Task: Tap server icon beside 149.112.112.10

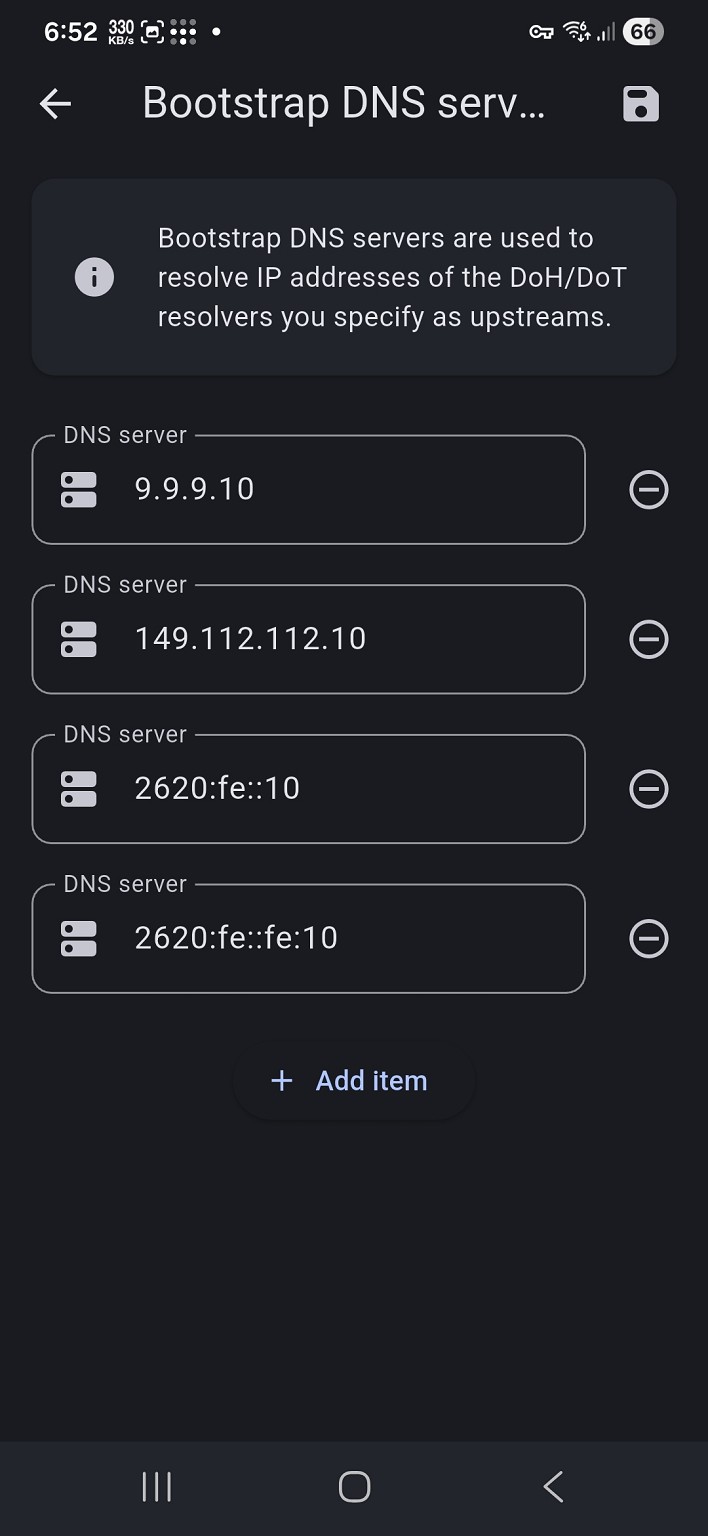Action: tap(79, 640)
